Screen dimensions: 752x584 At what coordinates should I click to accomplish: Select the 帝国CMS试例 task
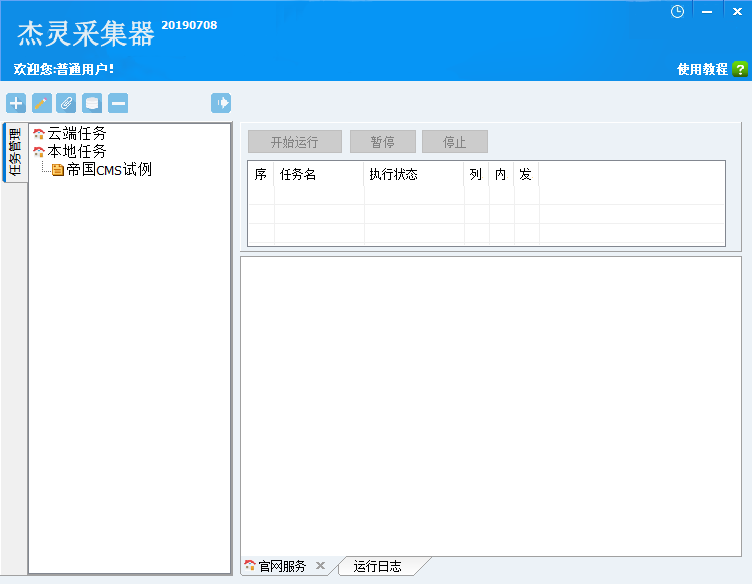[x=109, y=169]
